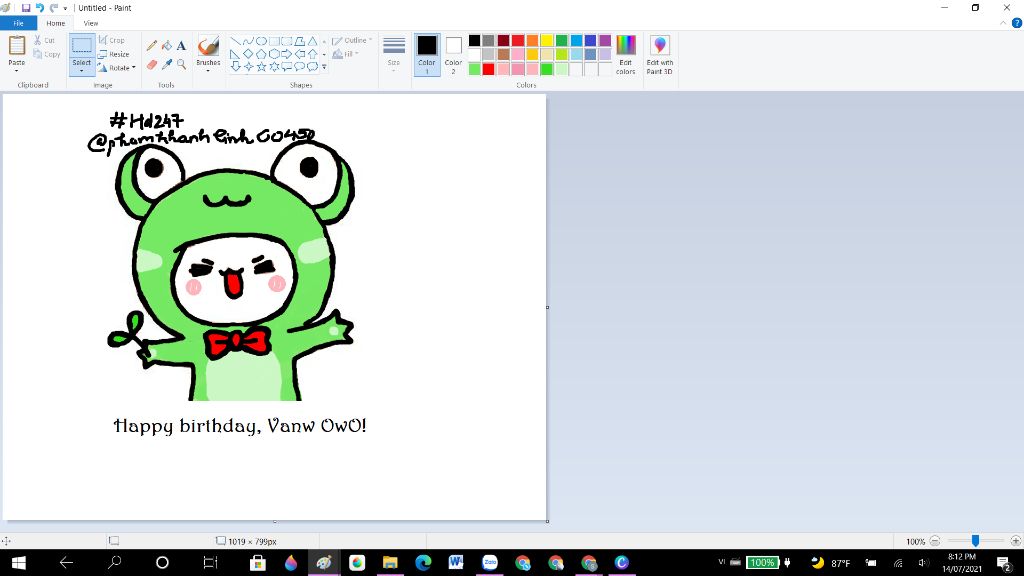Click the Paste clipboard icon
The width and height of the screenshot is (1024, 576).
tap(17, 45)
